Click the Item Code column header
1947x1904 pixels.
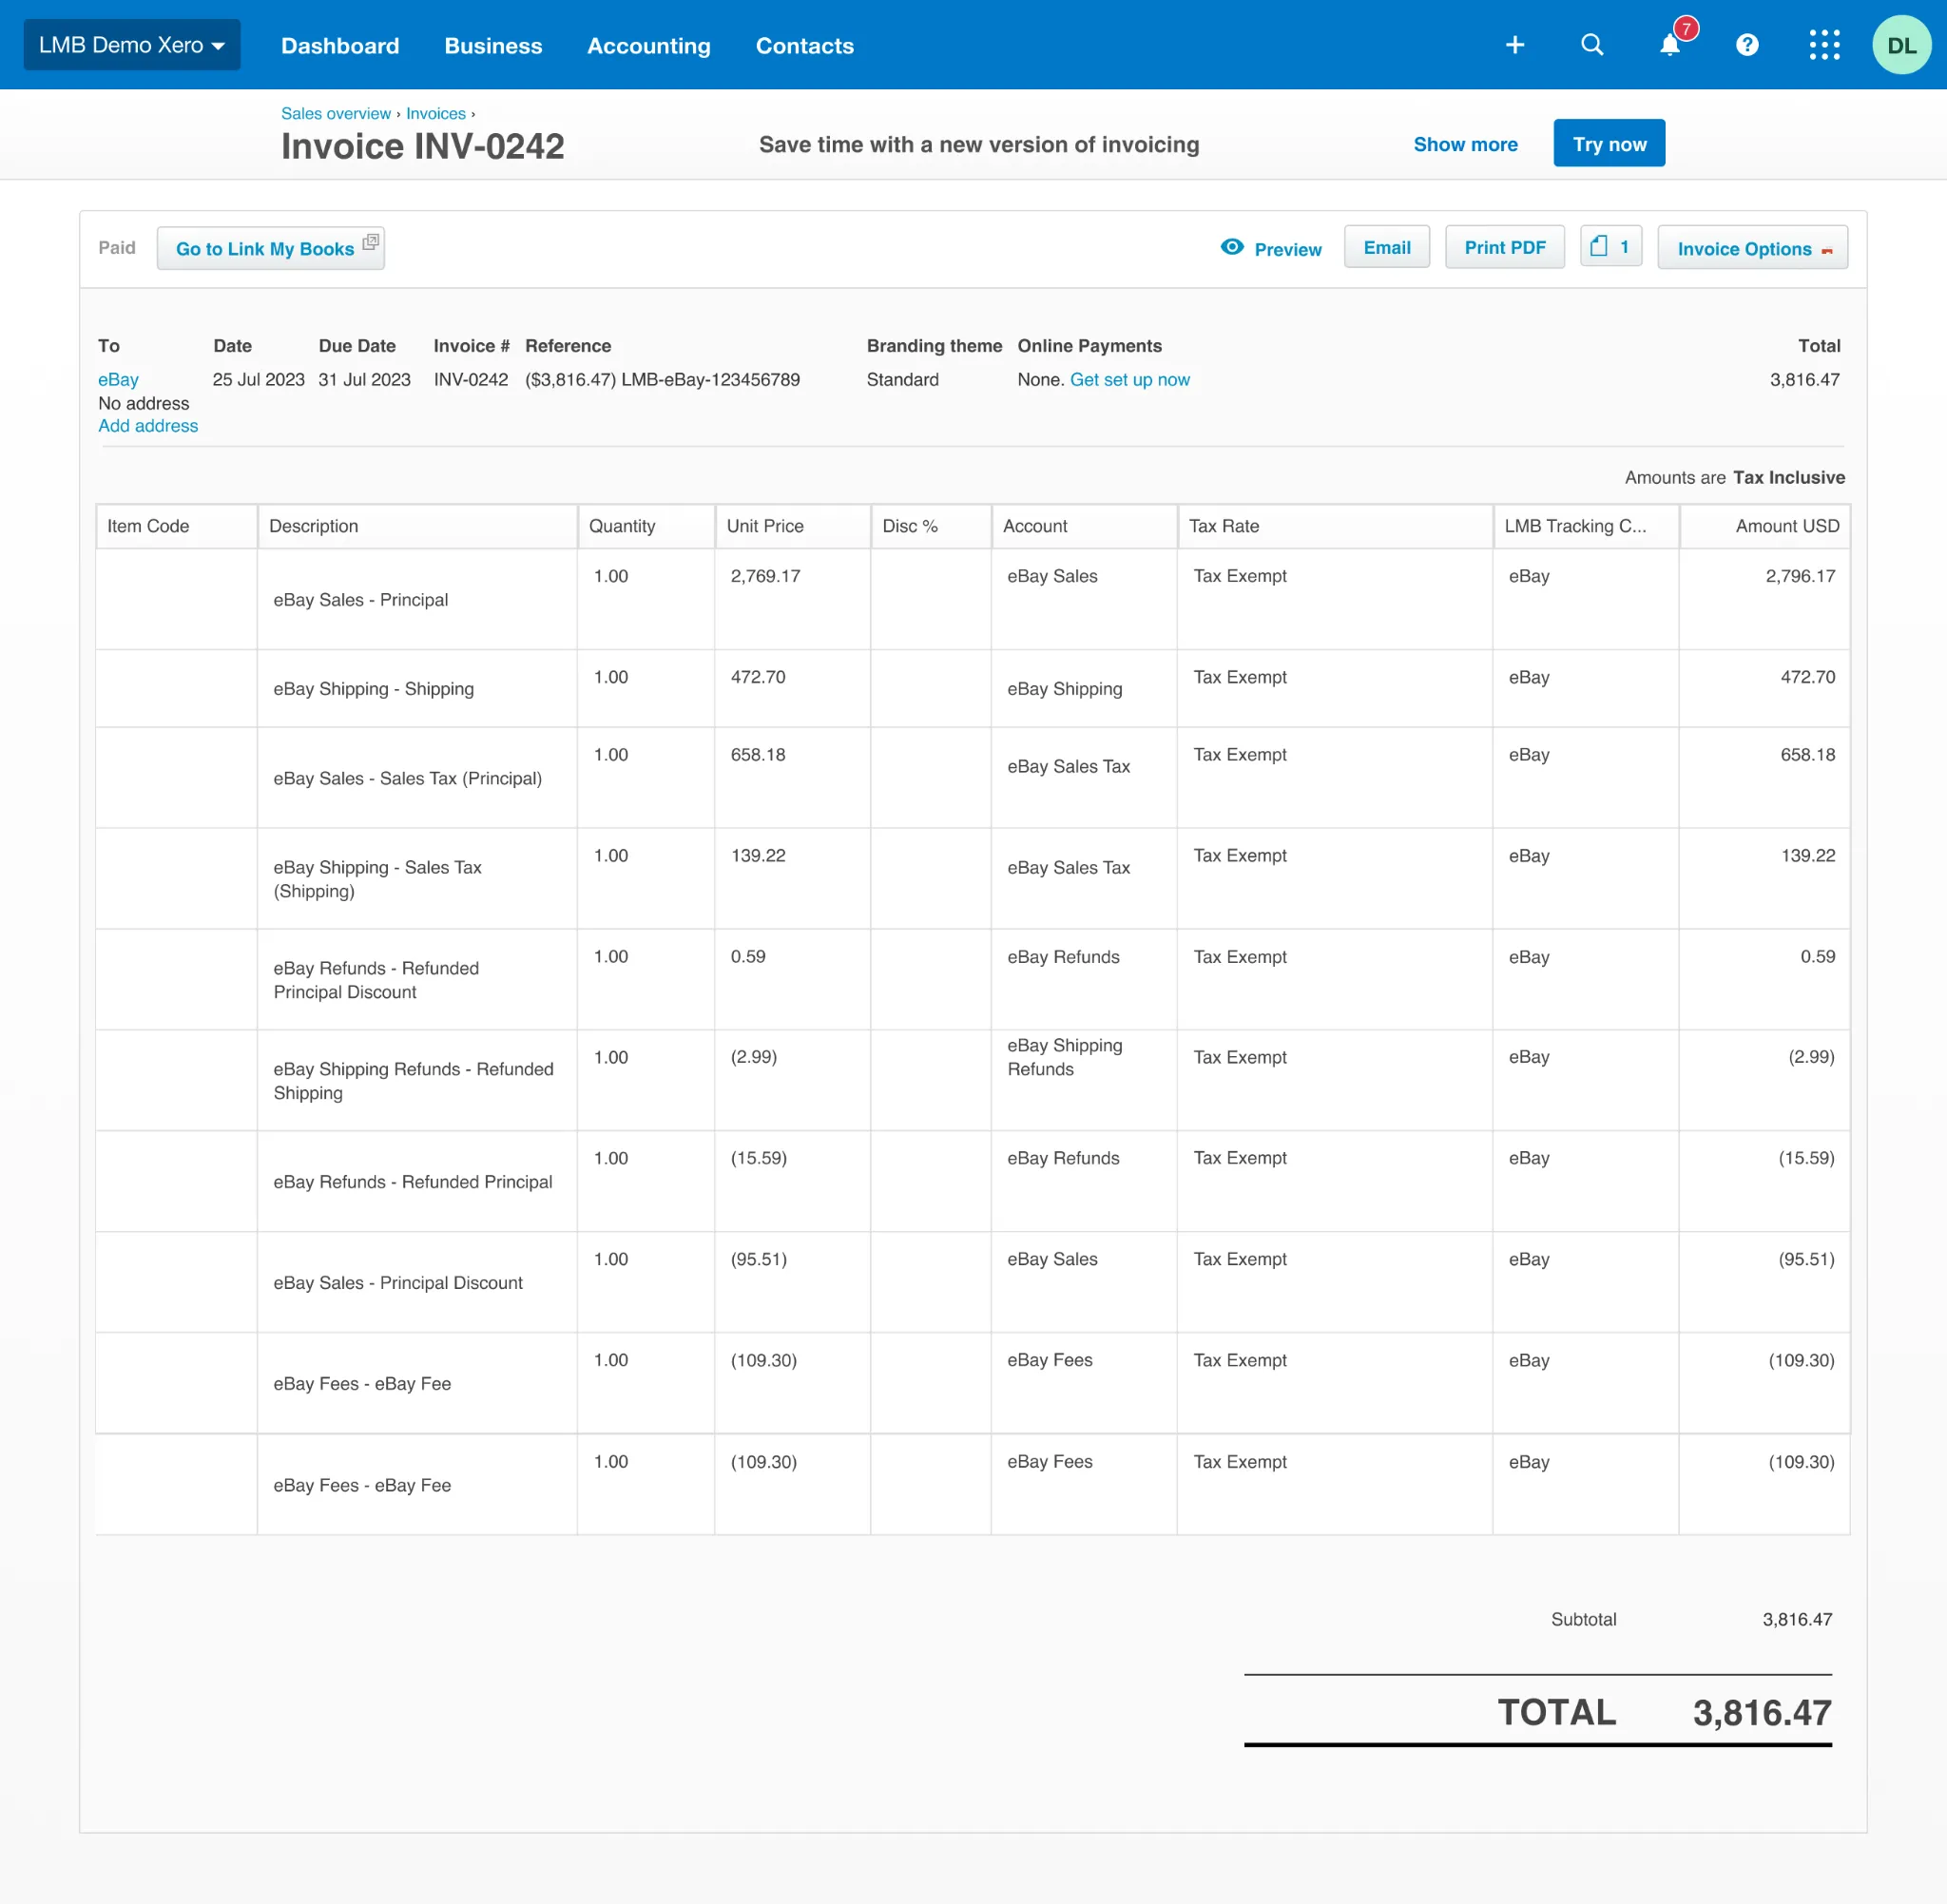pos(176,526)
